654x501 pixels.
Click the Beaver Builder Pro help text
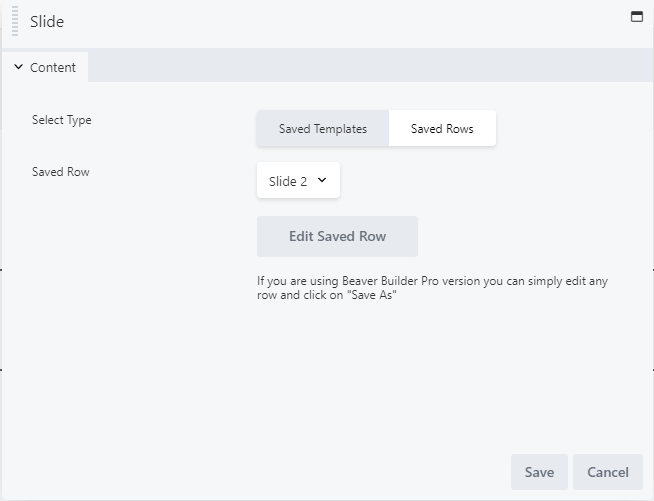pyautogui.click(x=432, y=288)
